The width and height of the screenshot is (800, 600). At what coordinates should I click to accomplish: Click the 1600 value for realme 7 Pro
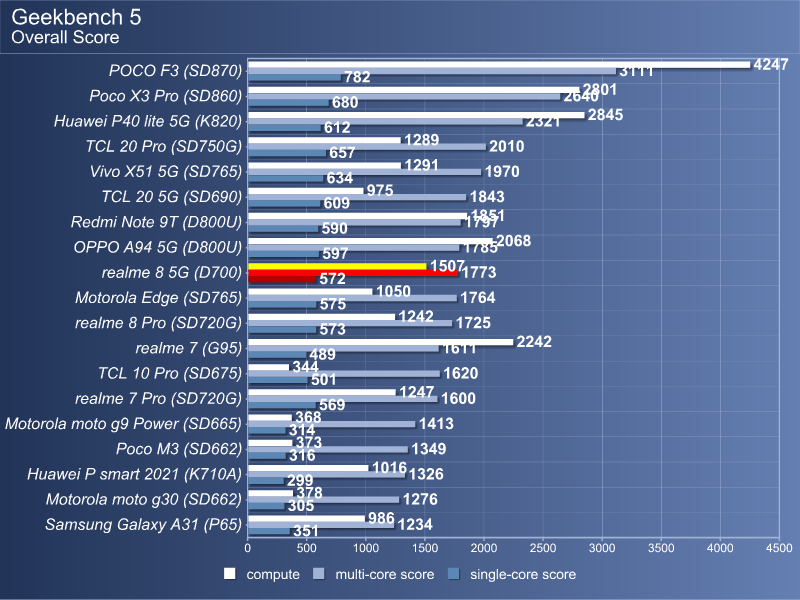click(x=458, y=398)
